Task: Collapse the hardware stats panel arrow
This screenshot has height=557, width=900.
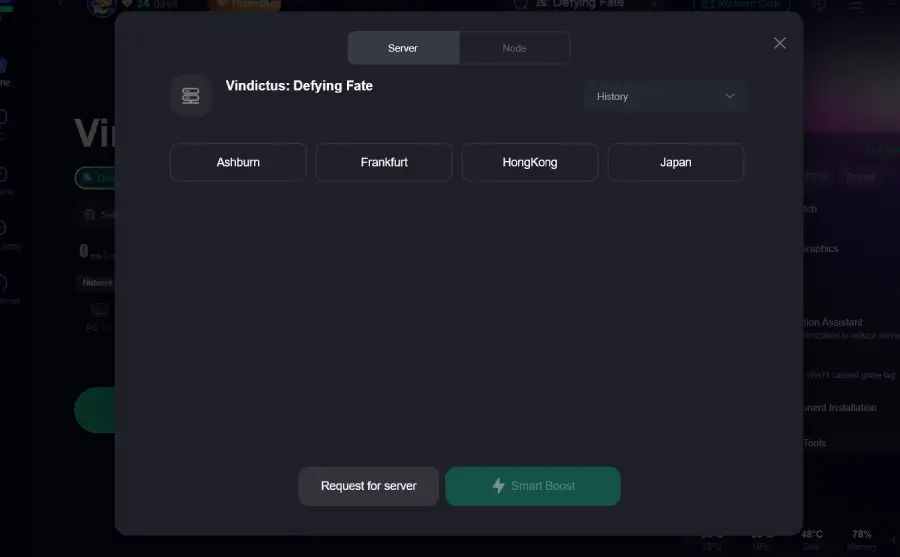Action: (893, 540)
